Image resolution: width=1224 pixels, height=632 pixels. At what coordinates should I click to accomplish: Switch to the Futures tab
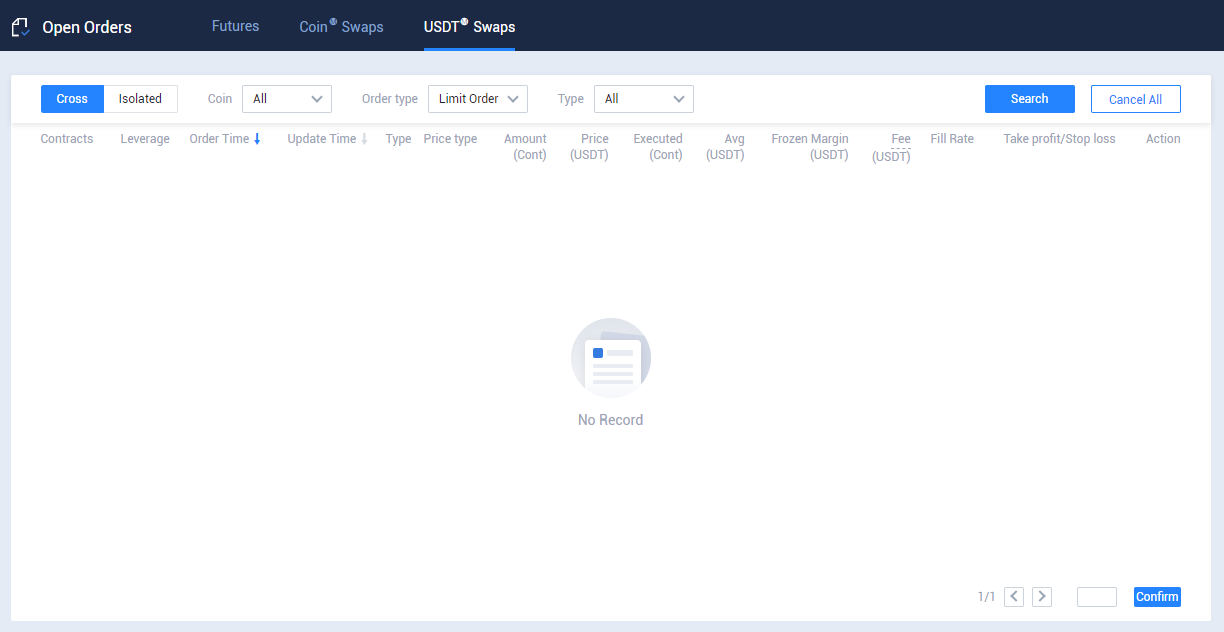coord(235,27)
